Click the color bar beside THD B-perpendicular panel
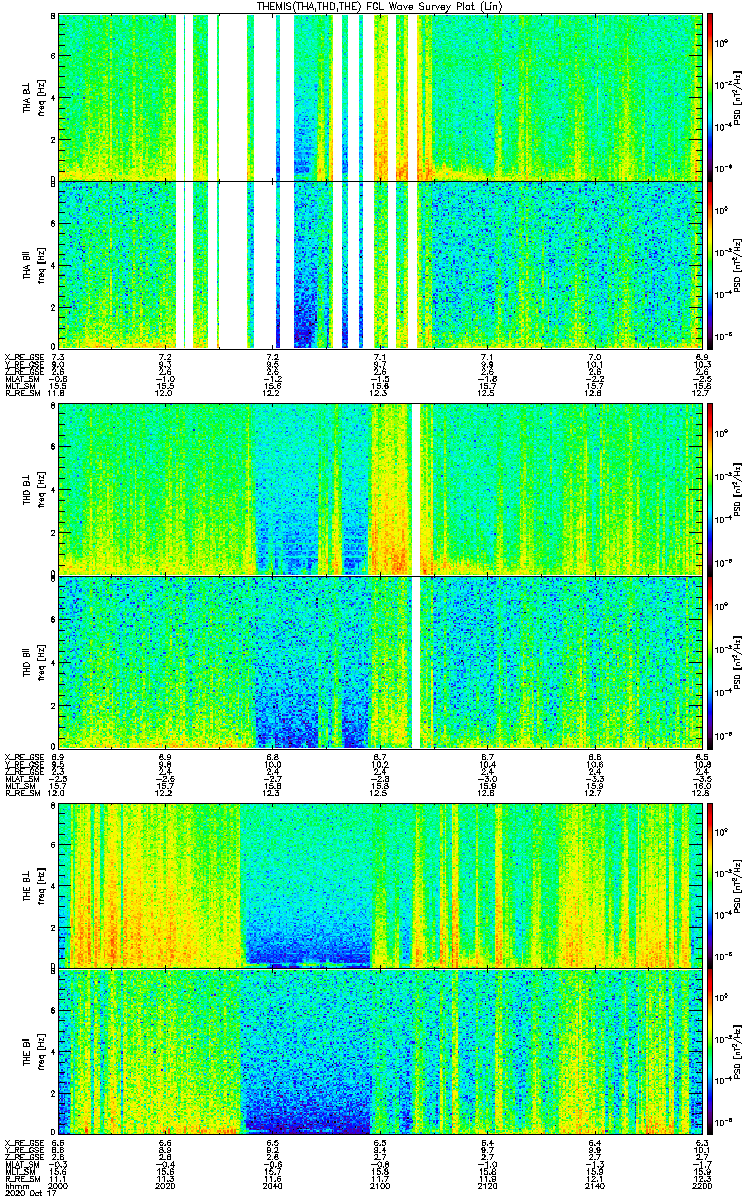The height and width of the screenshot is (1200, 750). coord(711,489)
